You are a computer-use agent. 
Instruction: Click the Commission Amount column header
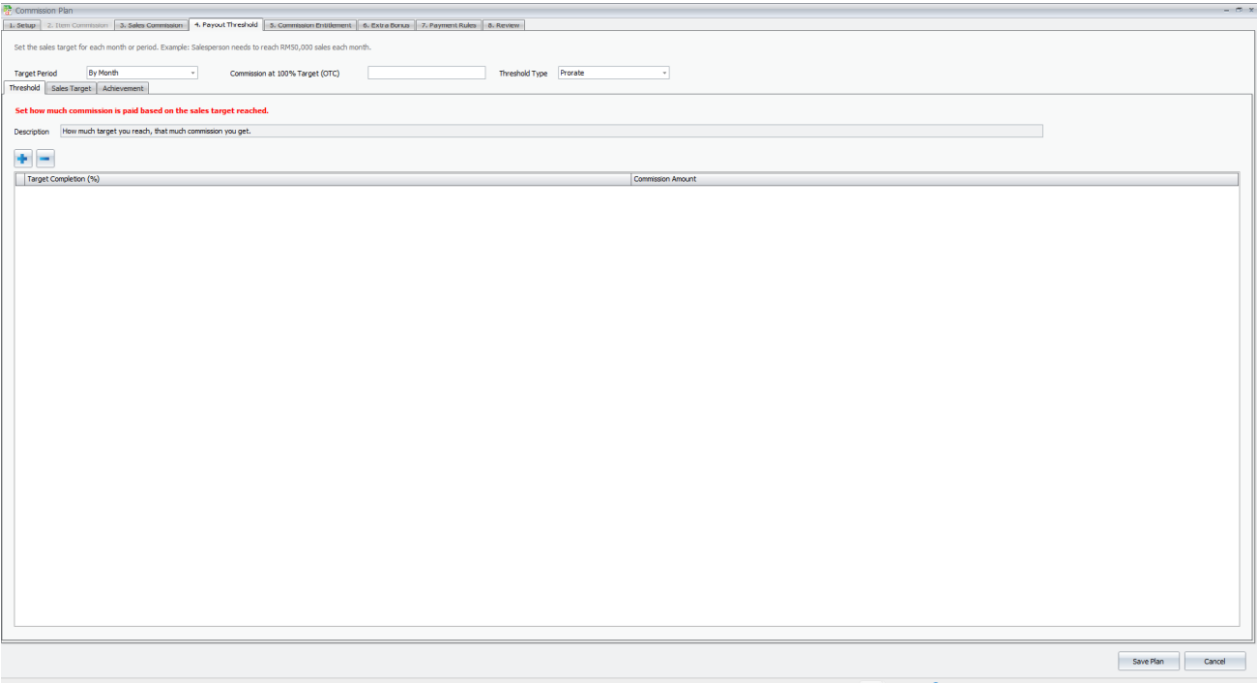click(935, 179)
